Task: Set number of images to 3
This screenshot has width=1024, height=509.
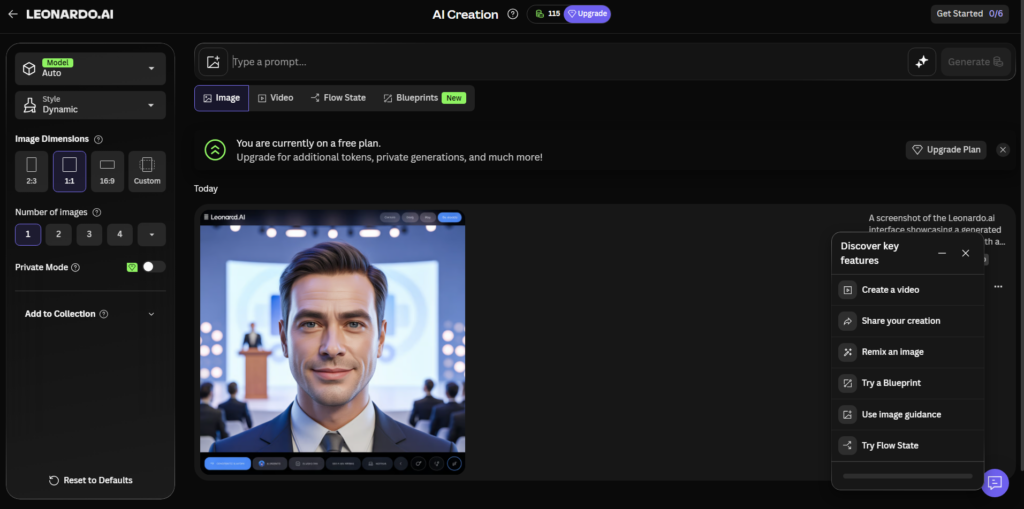Action: click(89, 235)
